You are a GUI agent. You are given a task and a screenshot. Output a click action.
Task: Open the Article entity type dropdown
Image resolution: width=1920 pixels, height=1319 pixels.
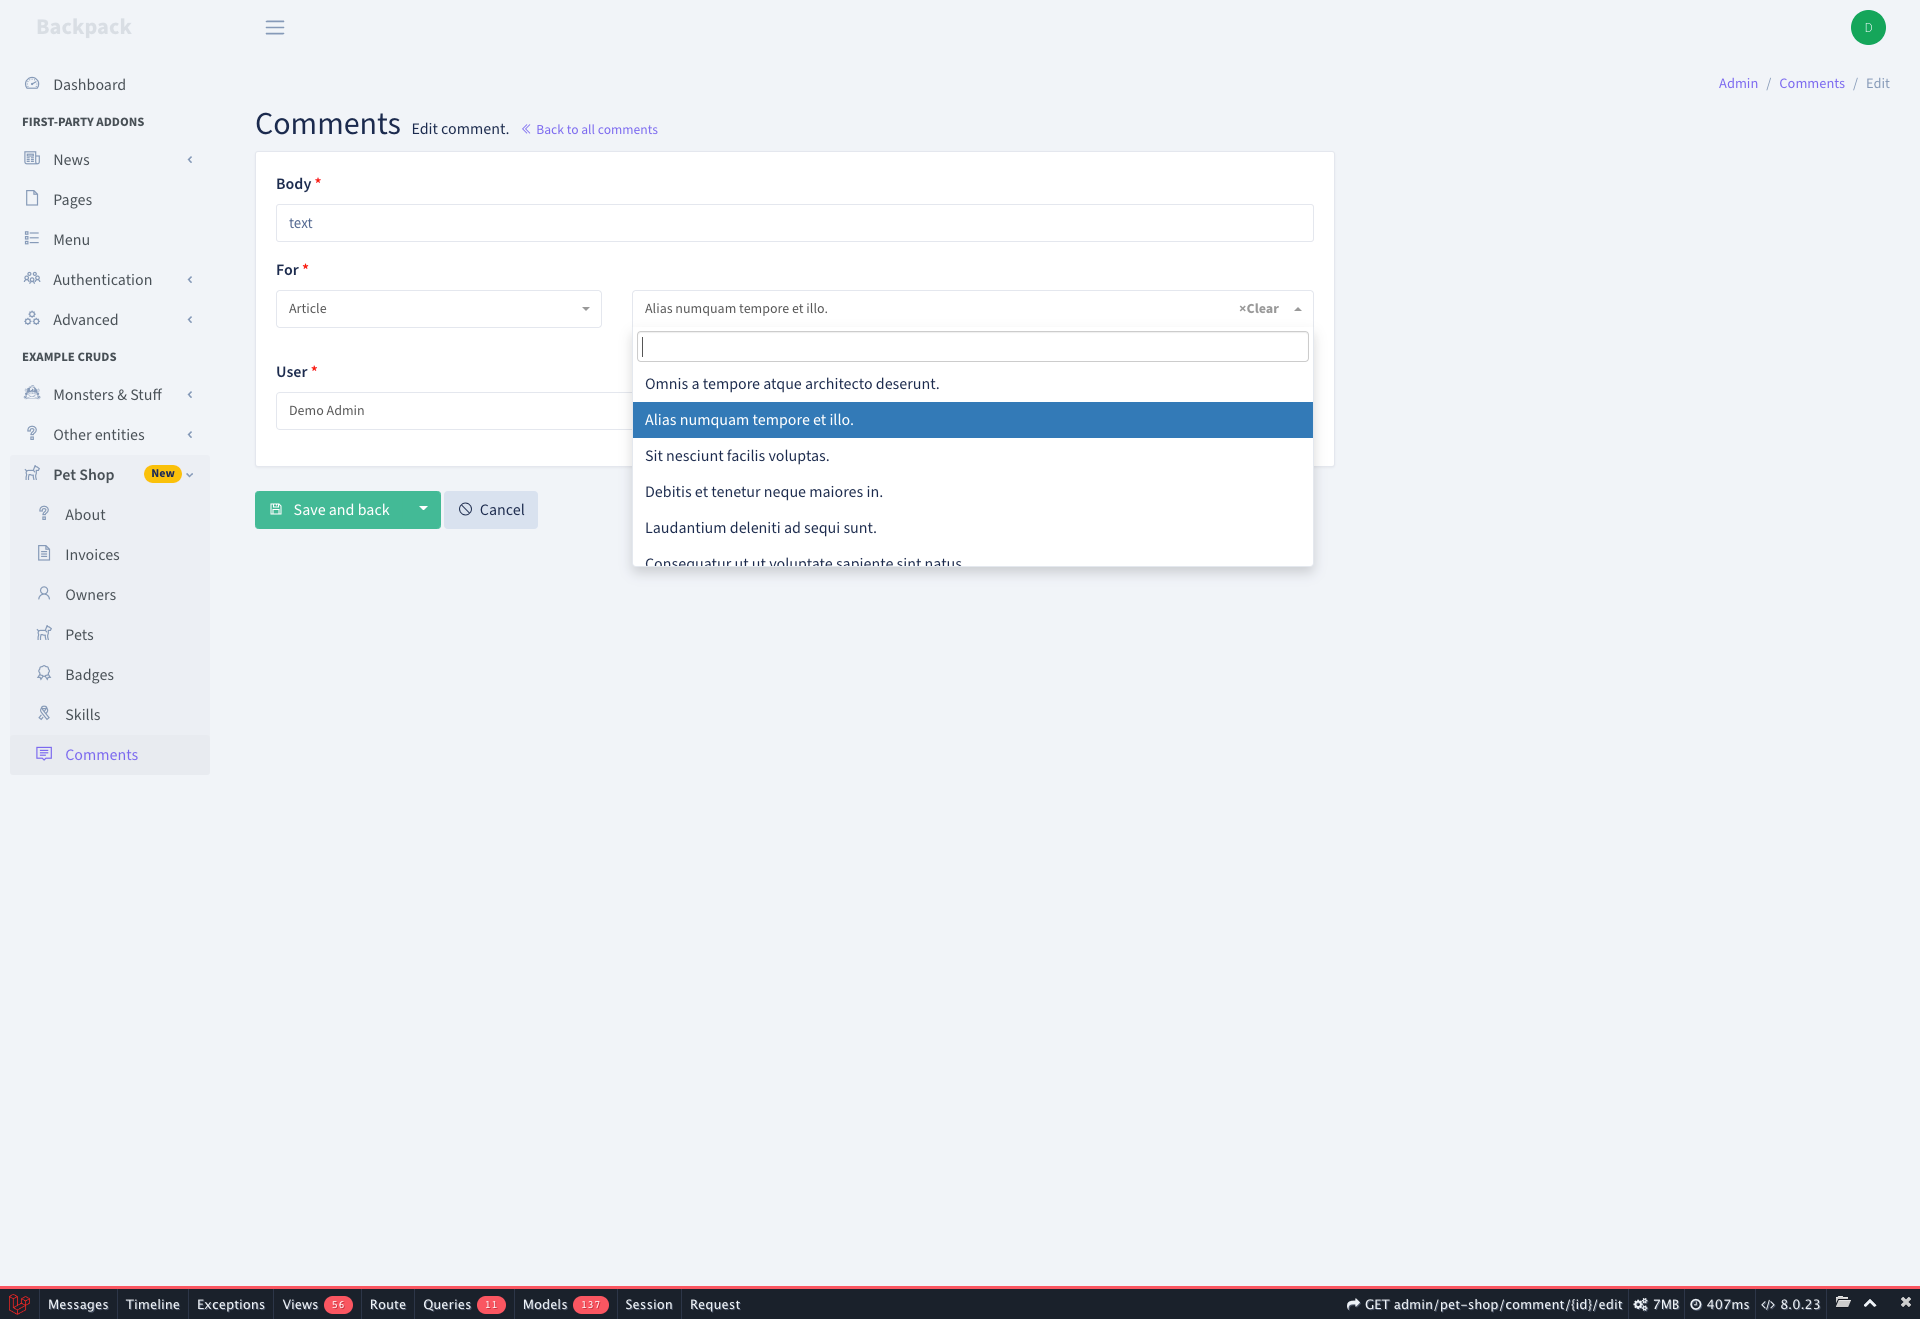point(438,309)
